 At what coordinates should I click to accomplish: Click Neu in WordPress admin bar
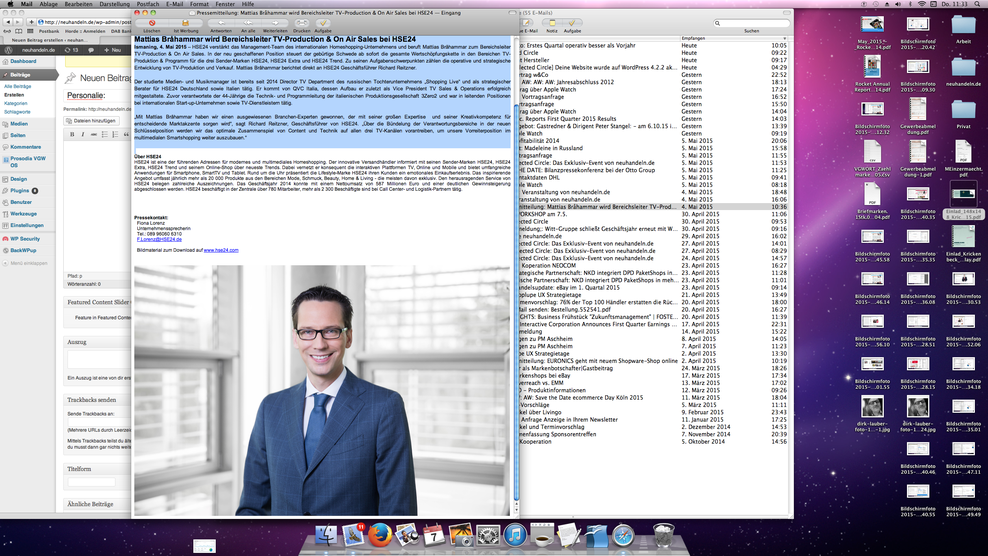(x=113, y=50)
